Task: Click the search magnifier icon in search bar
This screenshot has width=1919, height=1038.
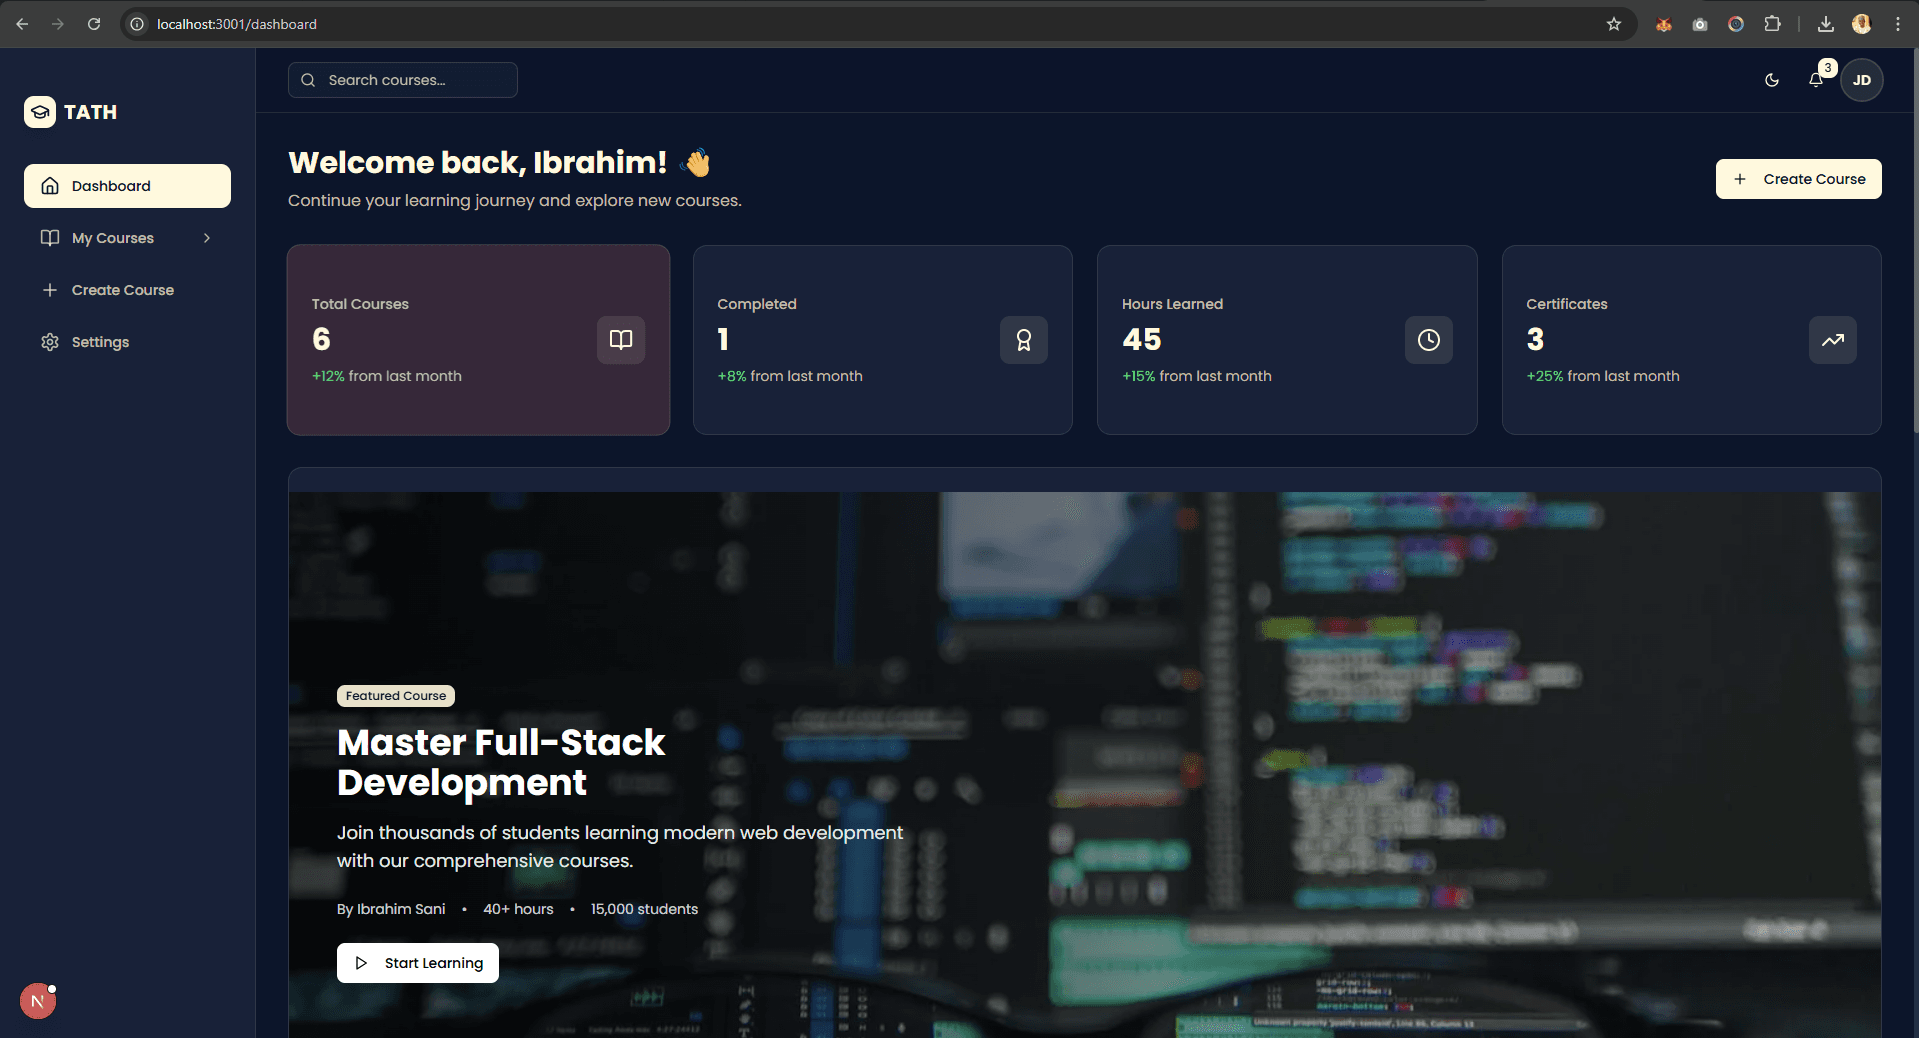Action: (x=308, y=80)
